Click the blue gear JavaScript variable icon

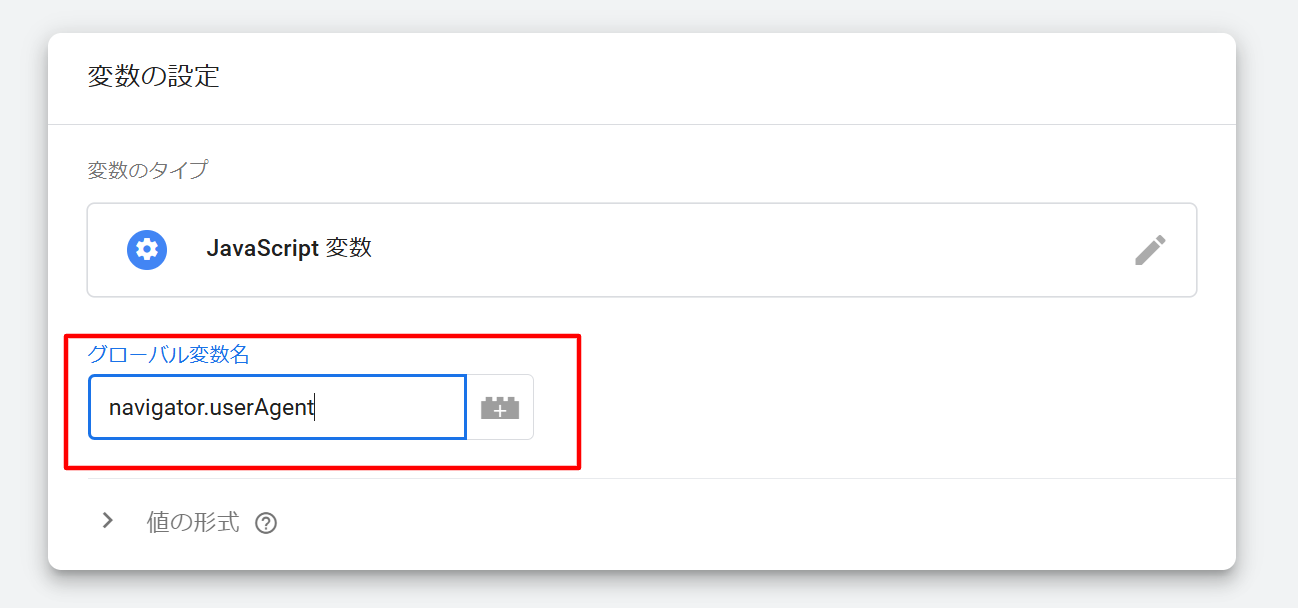click(x=147, y=250)
